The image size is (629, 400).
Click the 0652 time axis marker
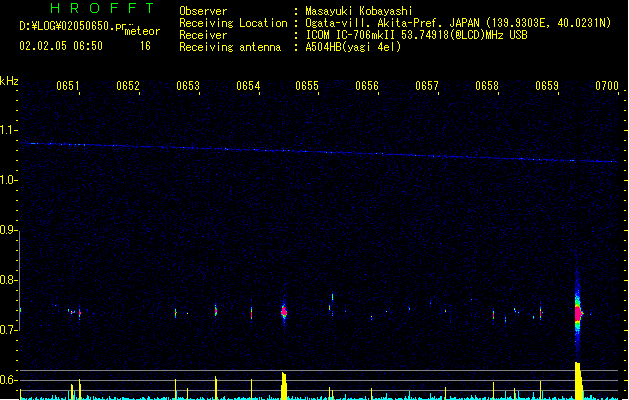click(x=128, y=86)
